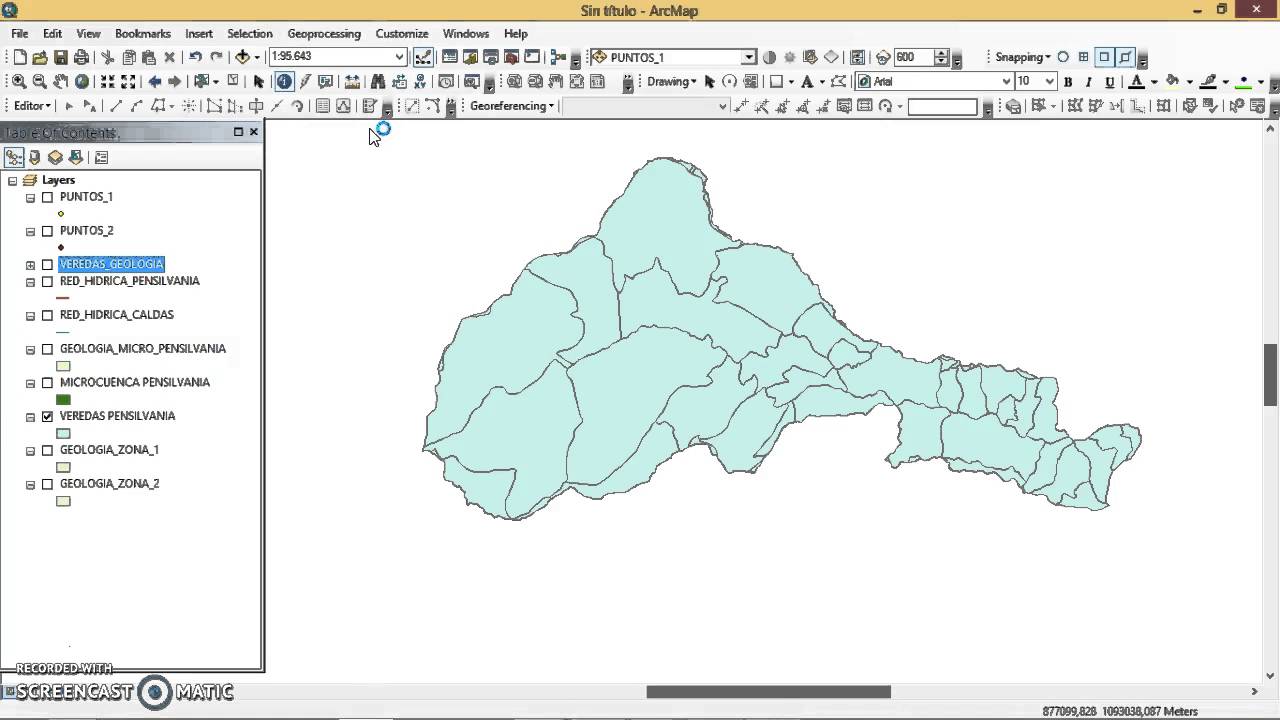Open the map scale dropdown
The width and height of the screenshot is (1280, 720).
[x=398, y=57]
